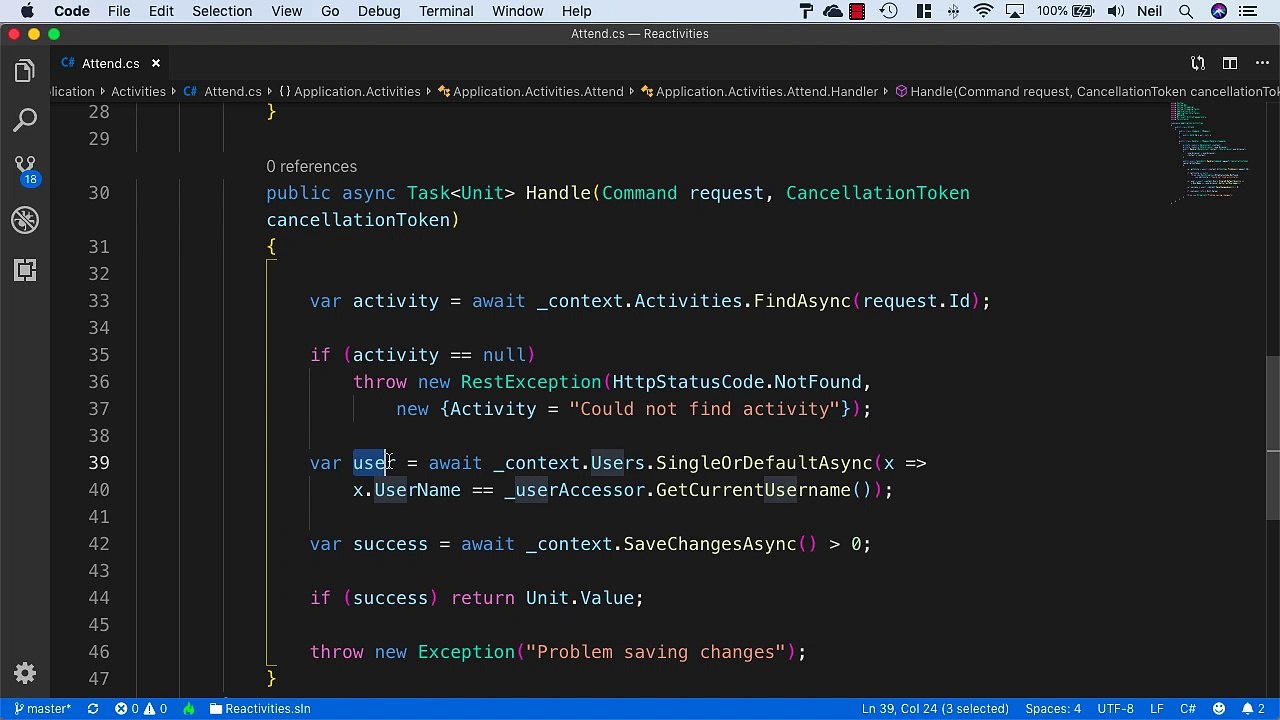
Task: Open the Help menu
Action: 576,11
